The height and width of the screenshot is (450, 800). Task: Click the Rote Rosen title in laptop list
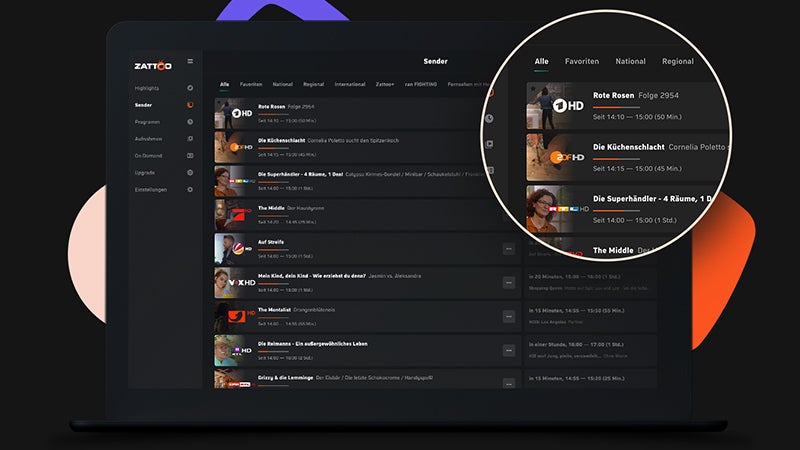(271, 107)
